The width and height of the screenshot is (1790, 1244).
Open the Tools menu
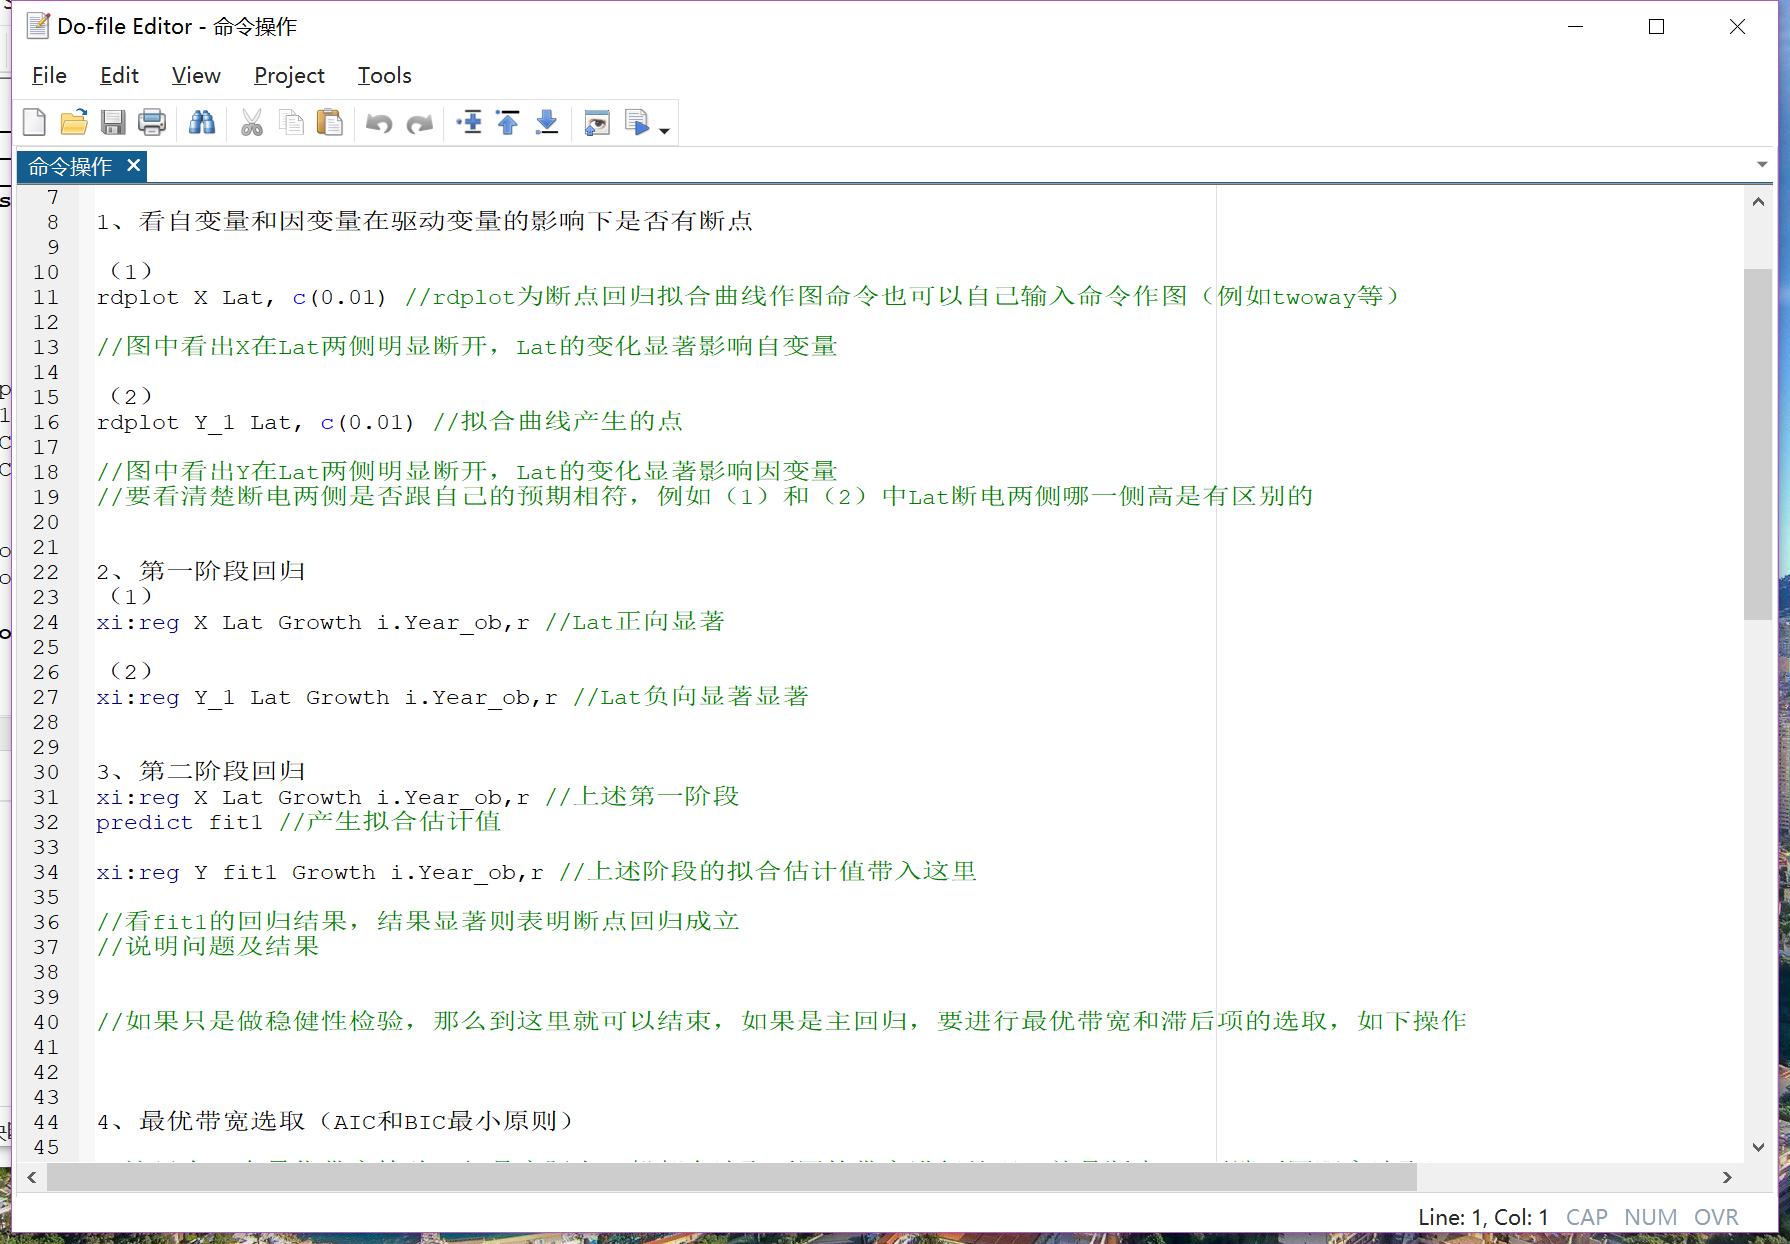(x=385, y=75)
